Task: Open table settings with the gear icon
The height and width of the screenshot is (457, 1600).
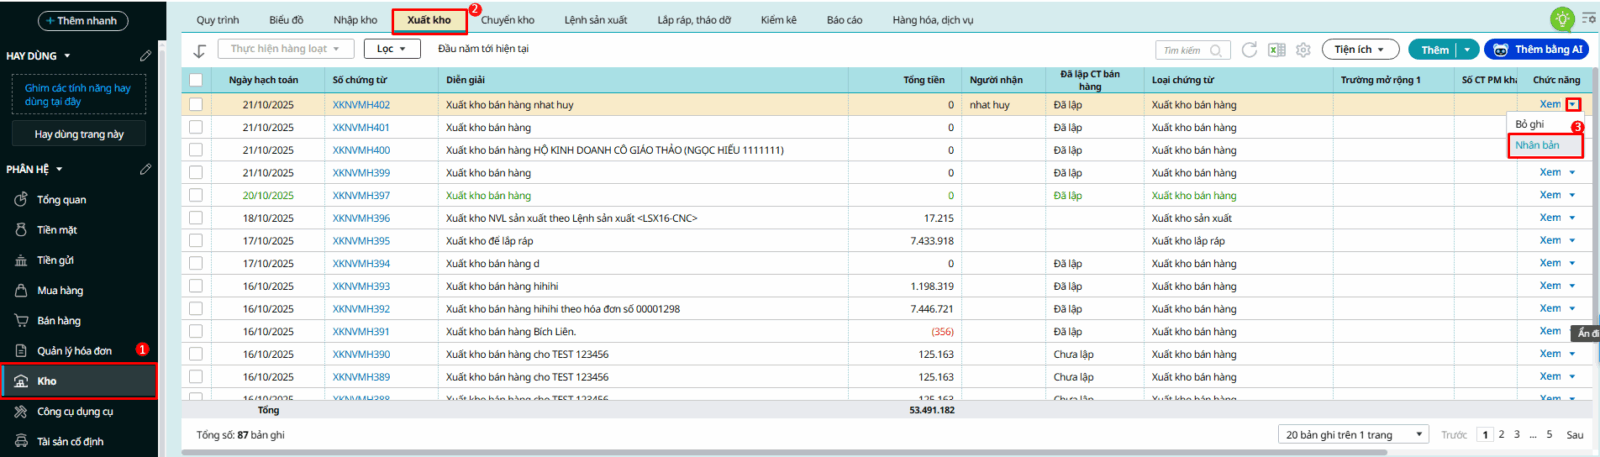Action: point(1303,50)
